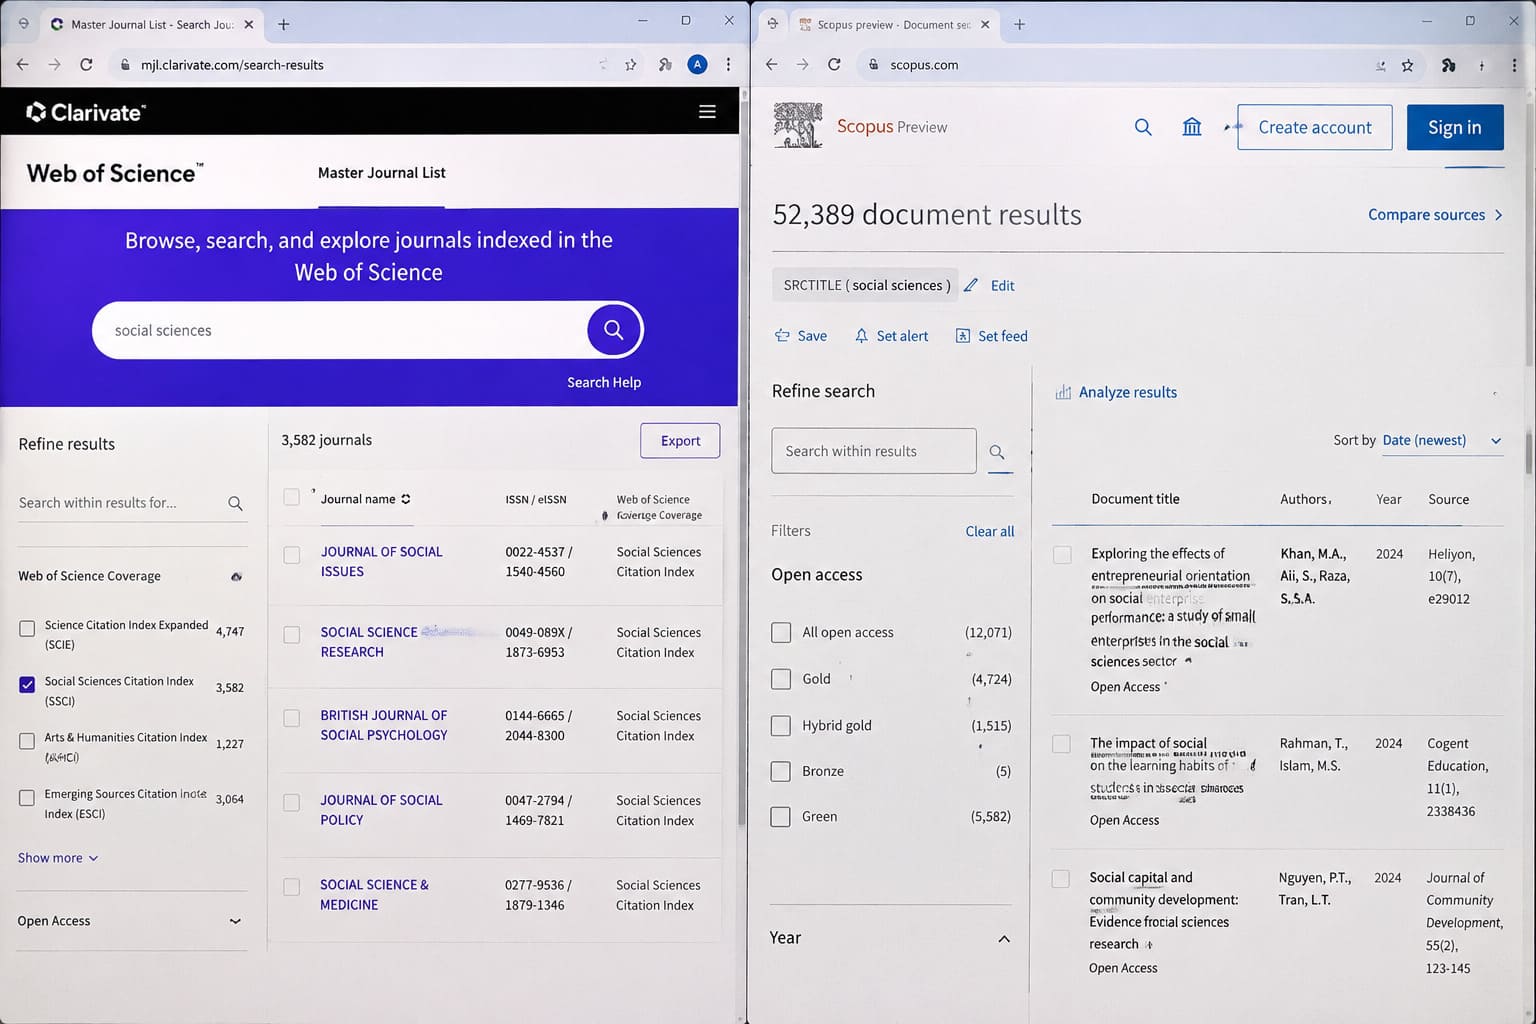Sort by Journal name using the sort icon
This screenshot has height=1024, width=1536.
406,499
